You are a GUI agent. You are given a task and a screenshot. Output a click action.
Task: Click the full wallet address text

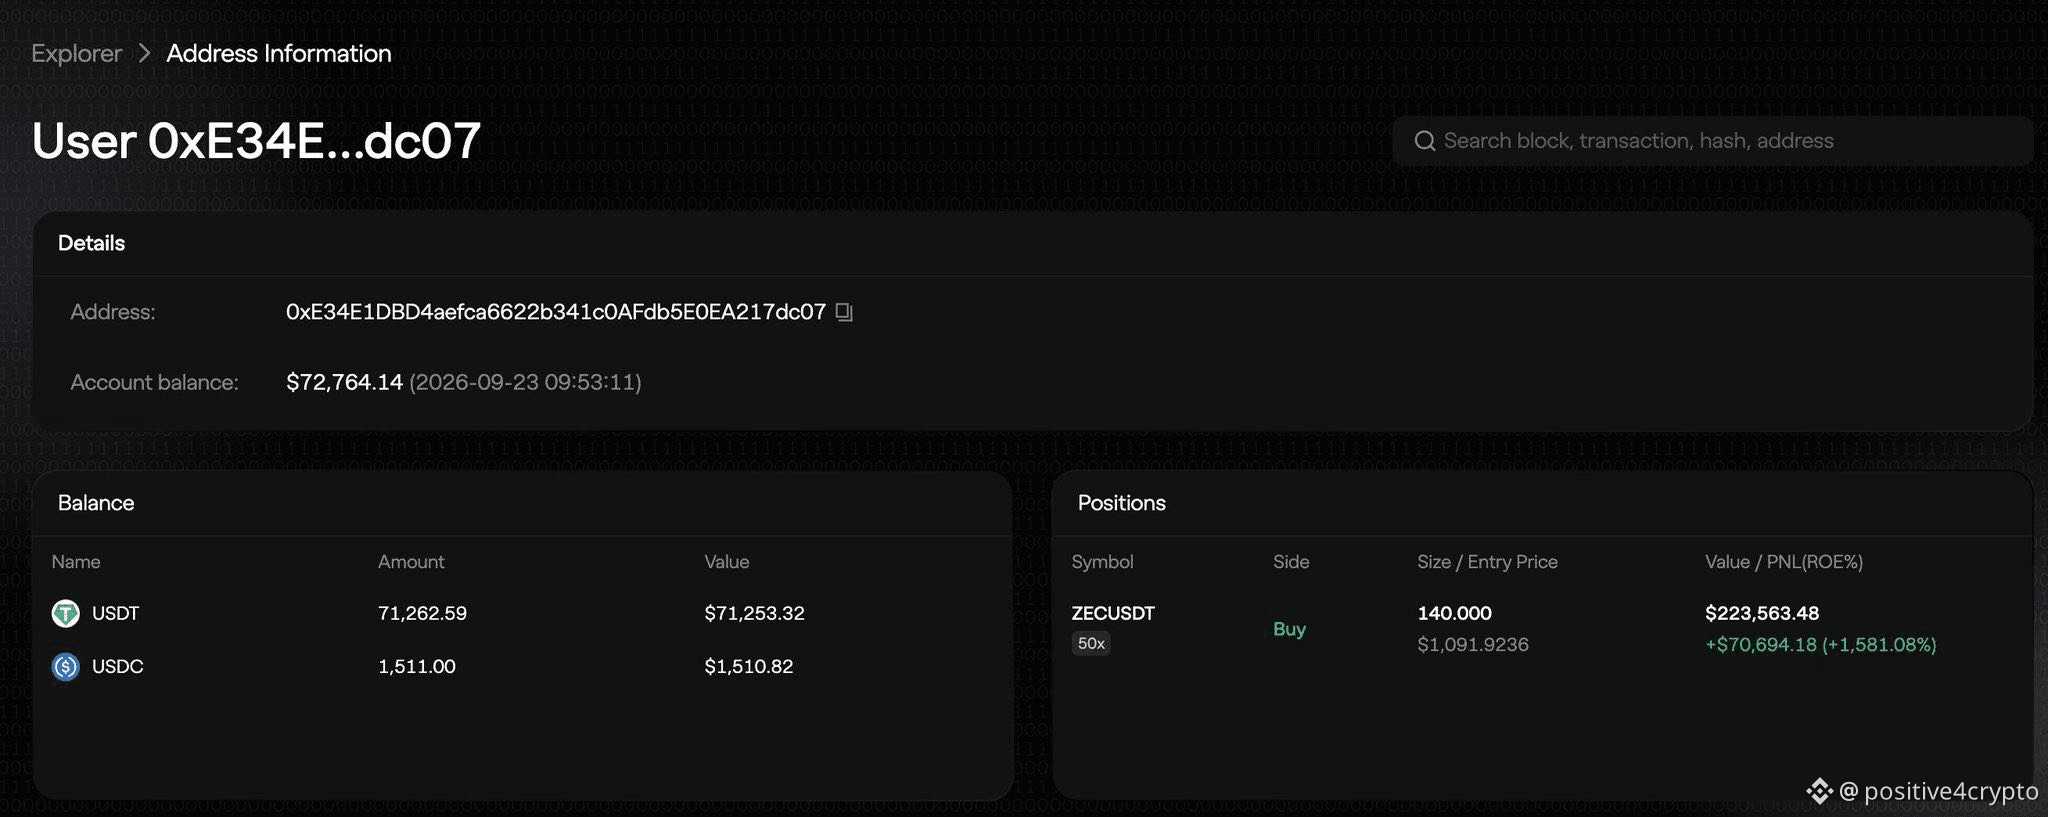coord(556,312)
